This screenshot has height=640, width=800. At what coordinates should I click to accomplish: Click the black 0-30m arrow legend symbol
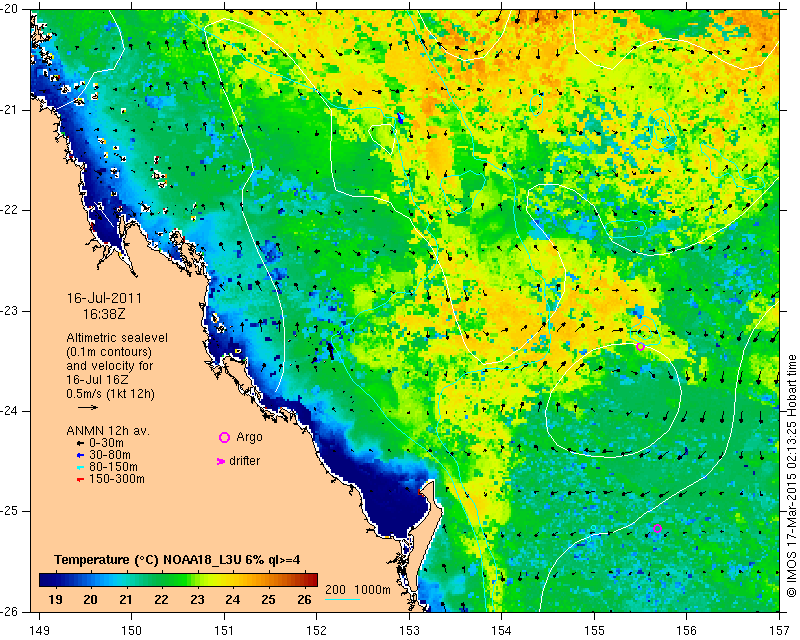pos(80,444)
